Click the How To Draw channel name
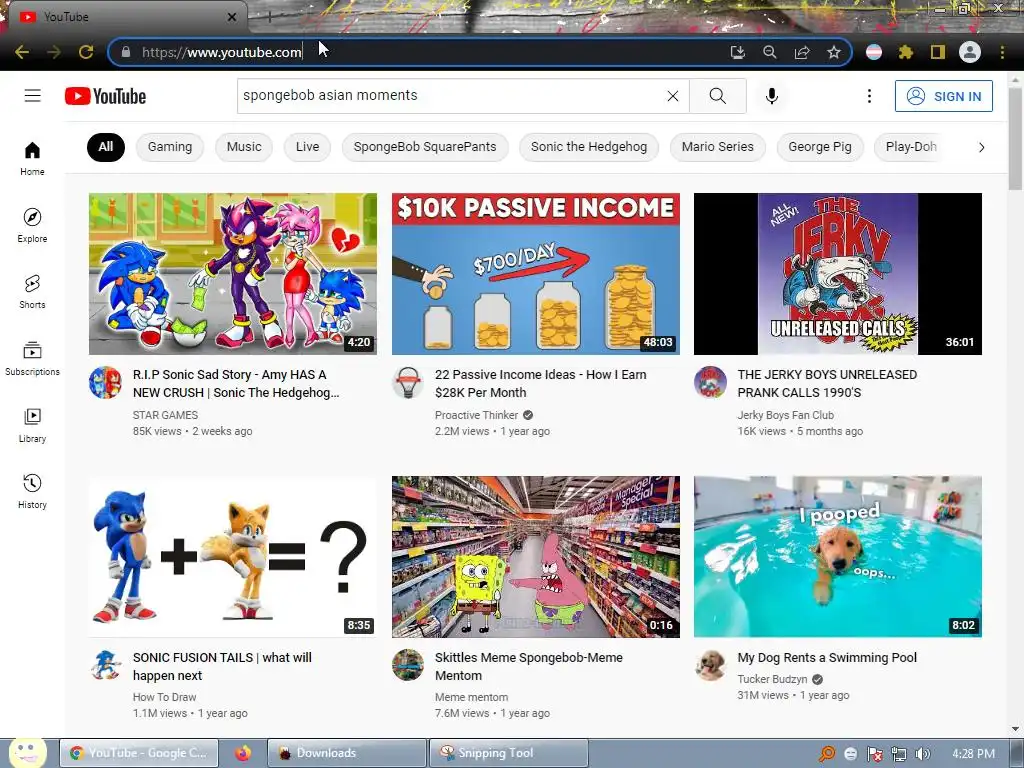Image resolution: width=1024 pixels, height=768 pixels. [x=164, y=697]
